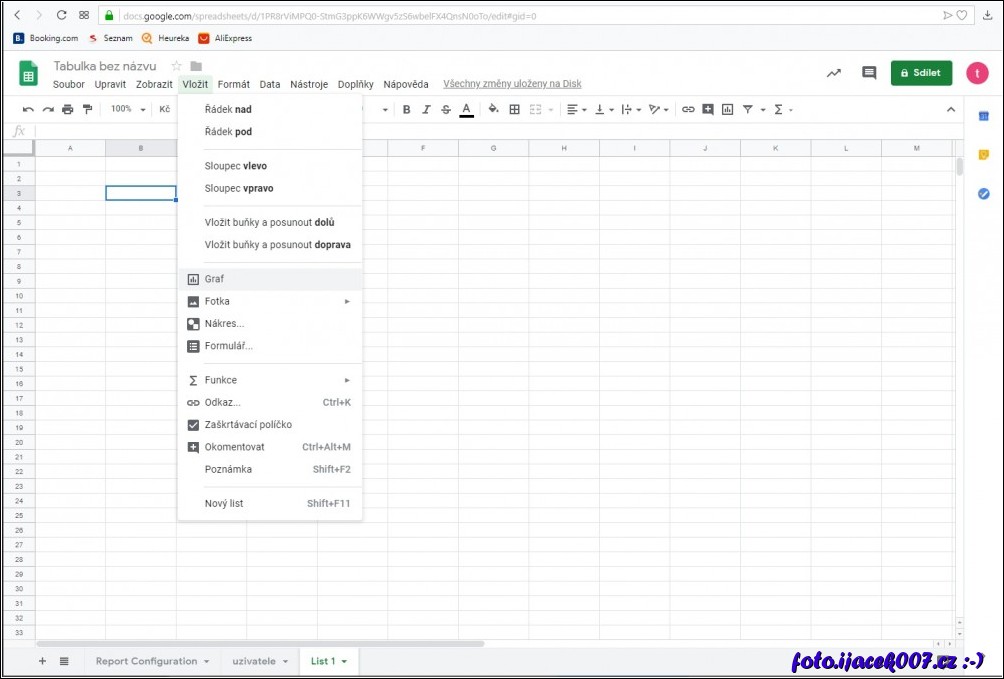The width and height of the screenshot is (1004, 679).
Task: Click the undo arrow icon
Action: pyautogui.click(x=28, y=109)
